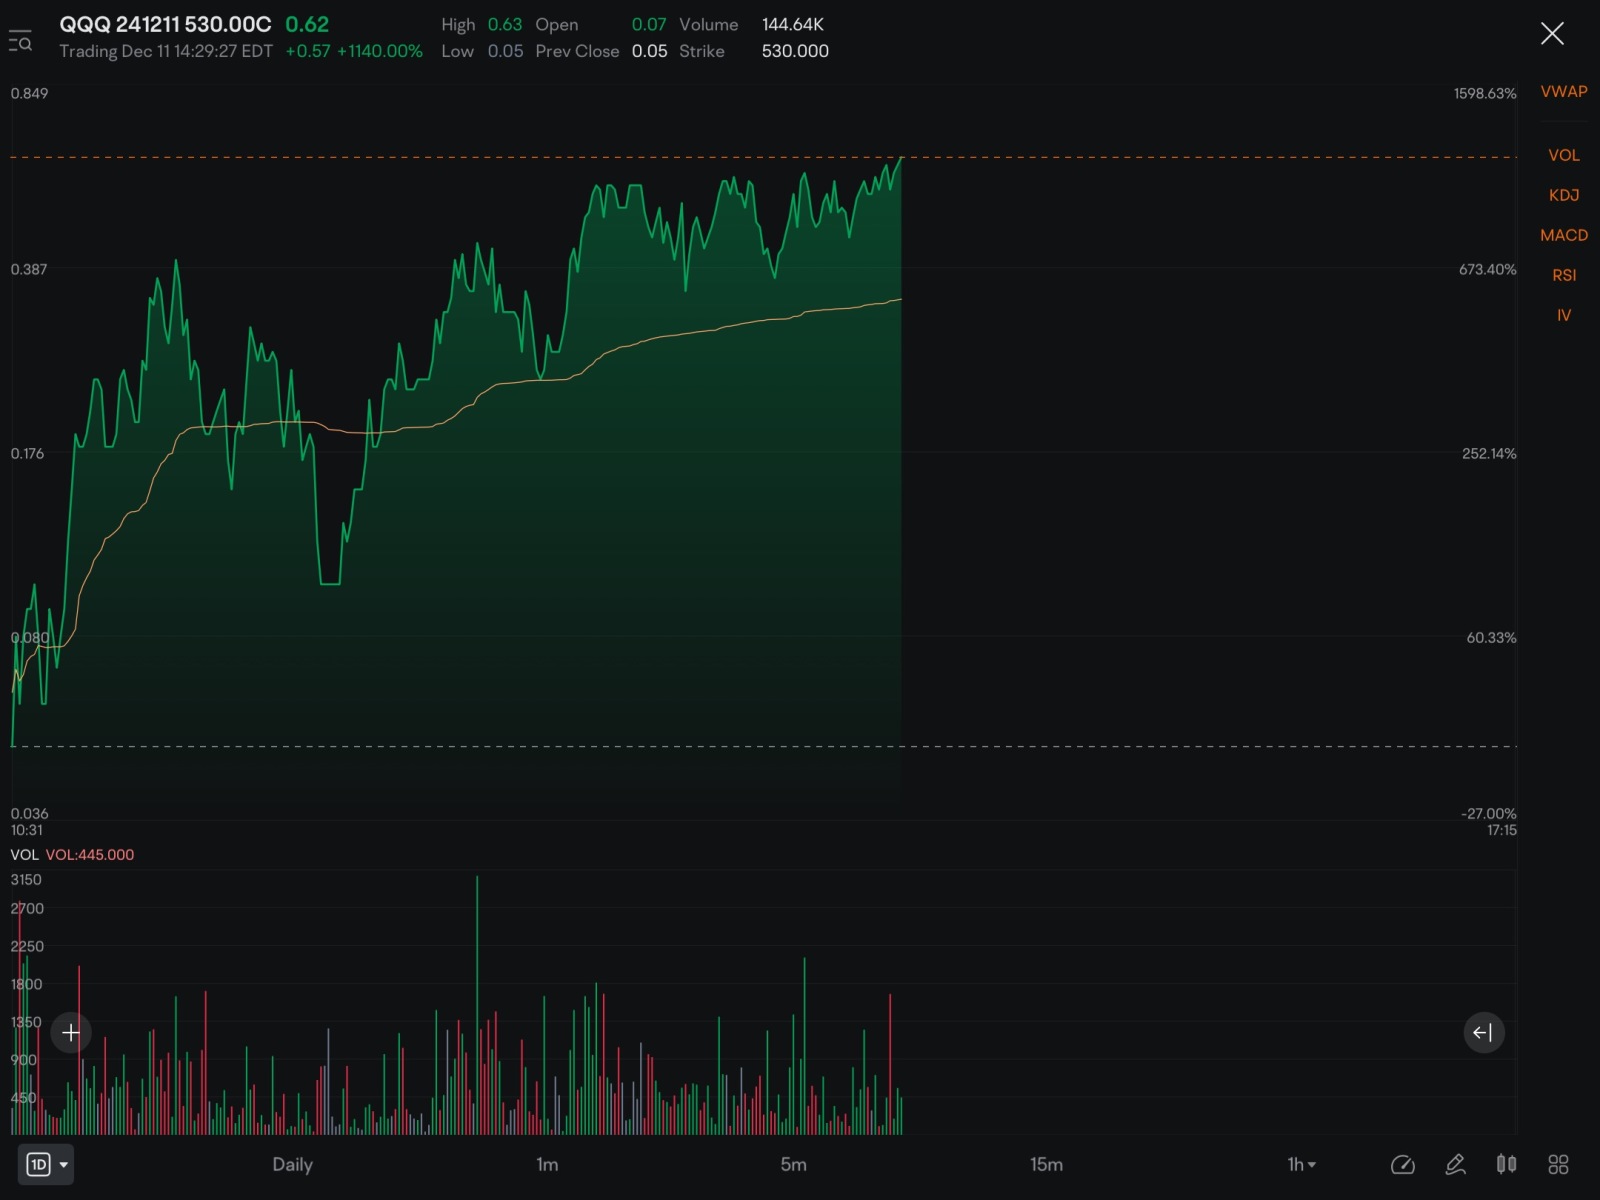Switch to the Daily timeframe tab

292,1164
